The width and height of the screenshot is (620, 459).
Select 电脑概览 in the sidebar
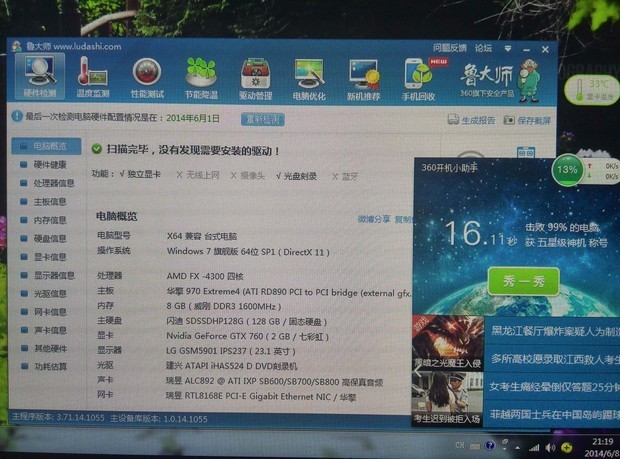point(46,146)
